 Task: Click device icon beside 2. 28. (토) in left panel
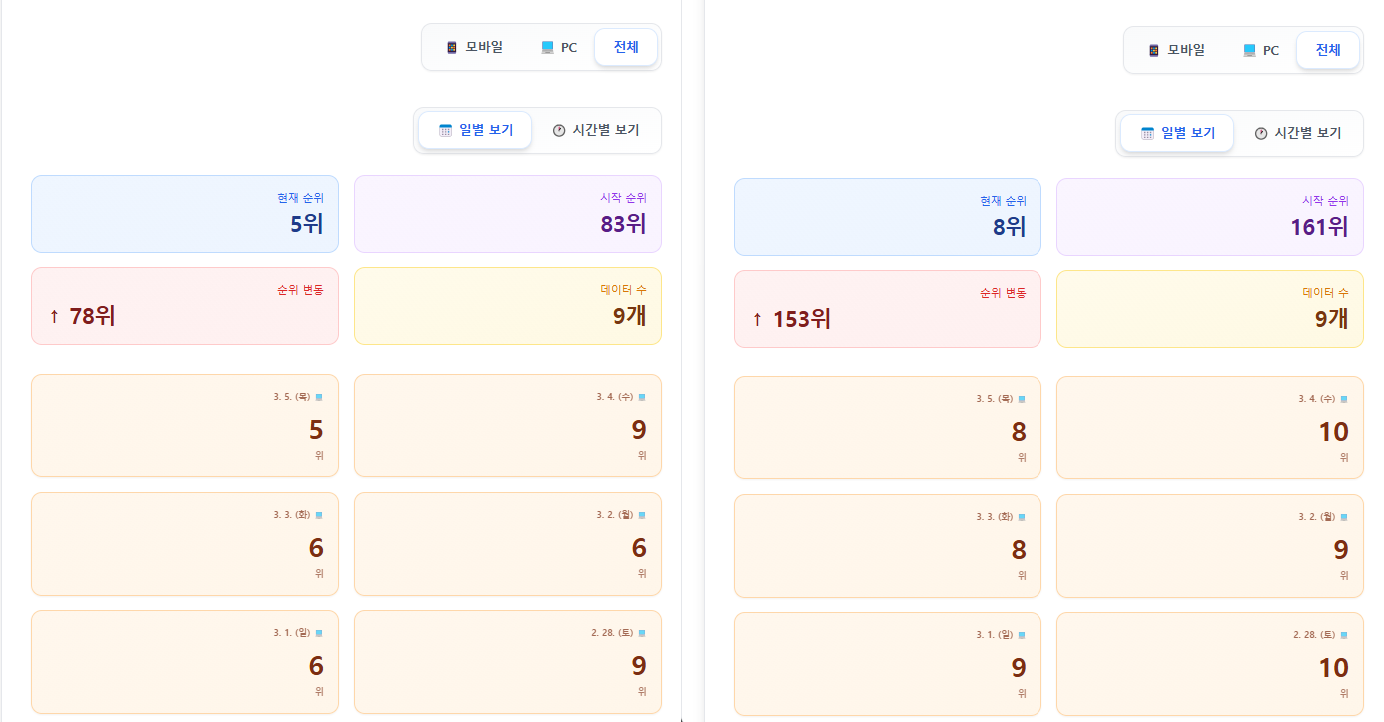point(642,633)
